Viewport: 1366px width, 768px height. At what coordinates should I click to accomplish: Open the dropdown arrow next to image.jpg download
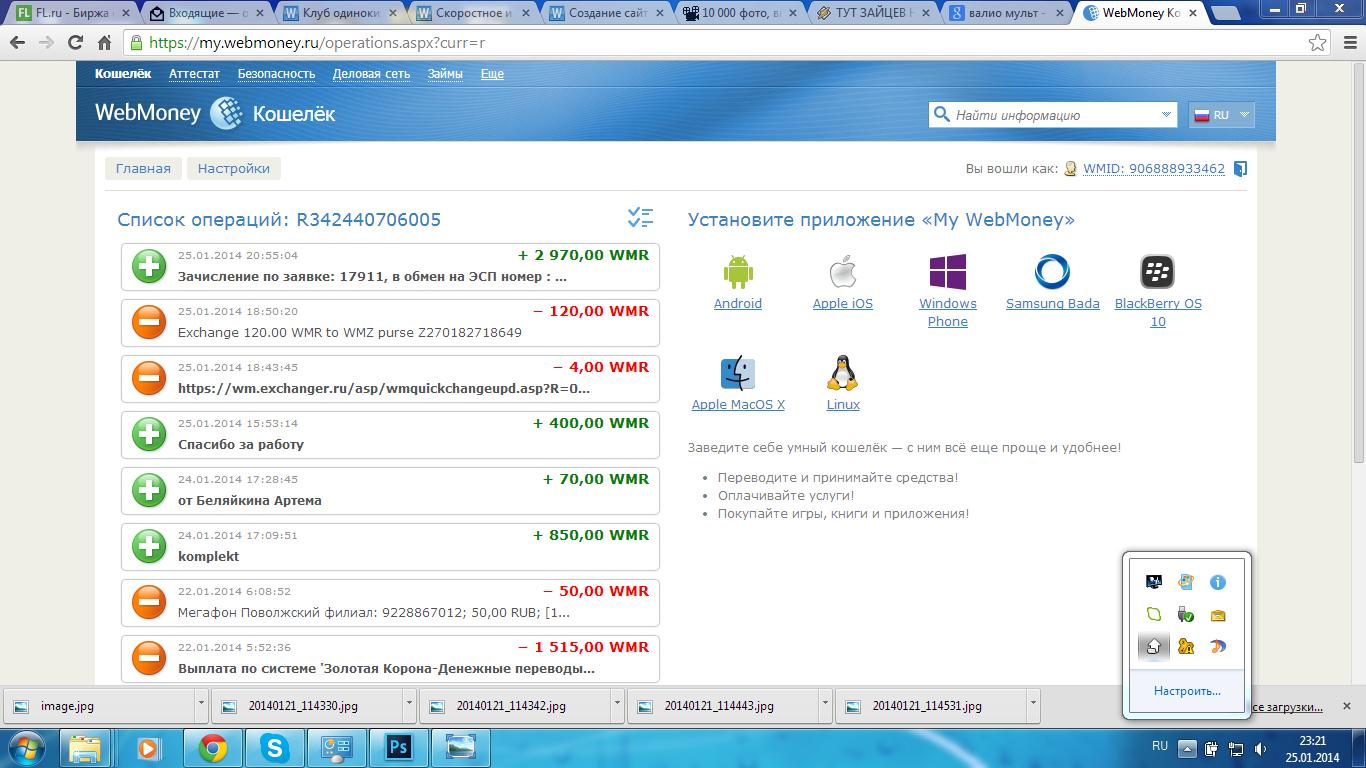[201, 705]
